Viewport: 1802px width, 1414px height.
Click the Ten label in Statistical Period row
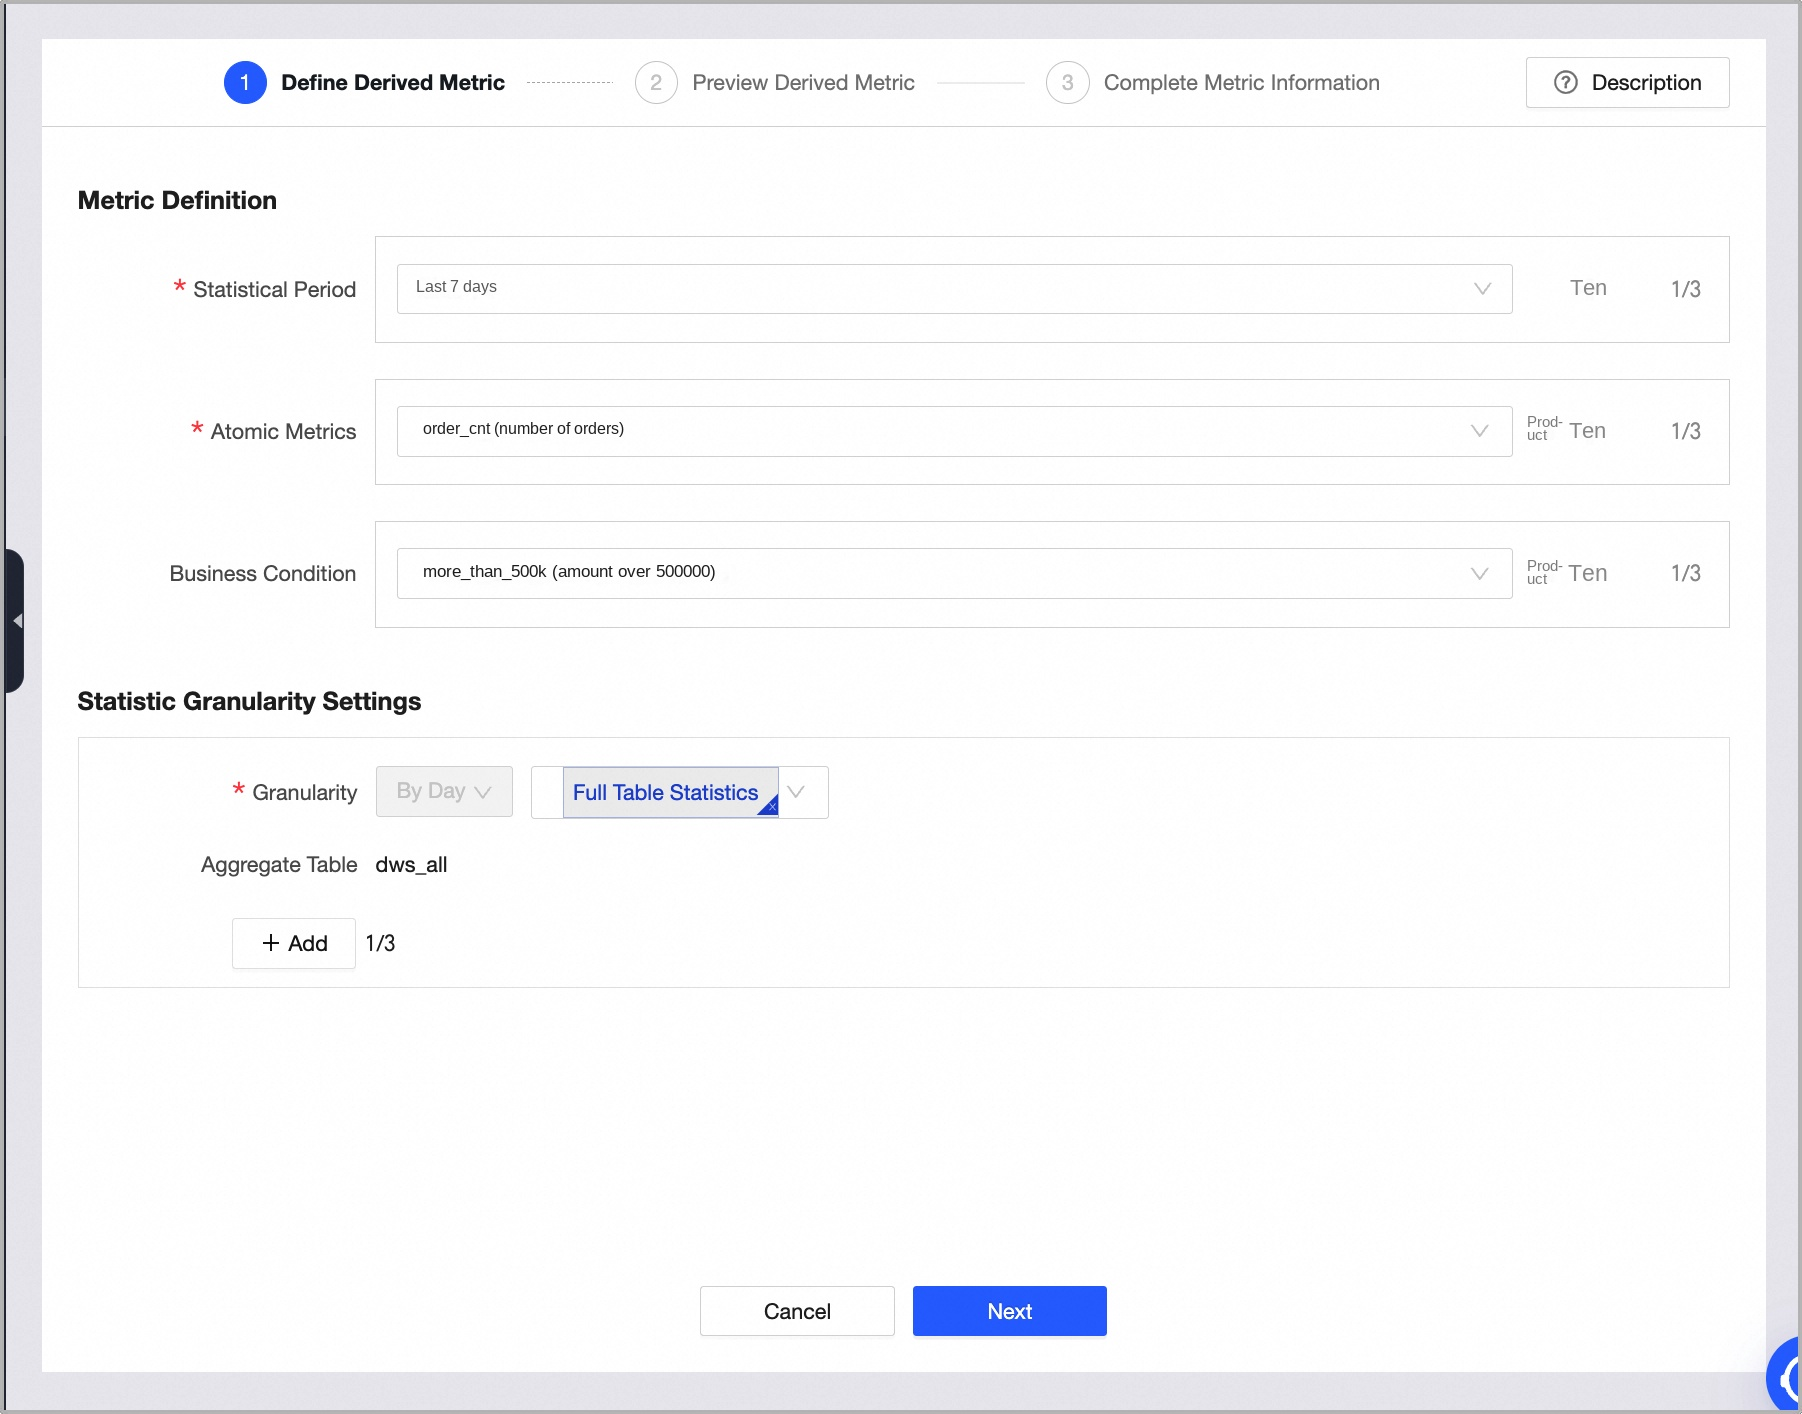click(x=1588, y=288)
